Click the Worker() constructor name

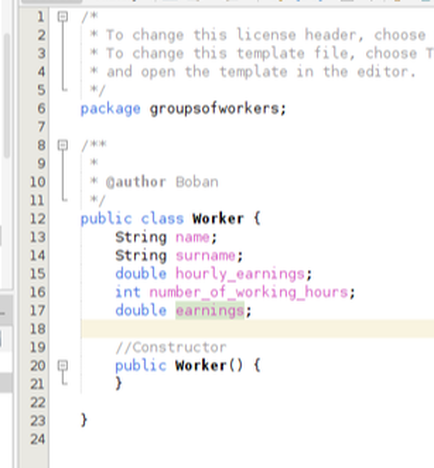[x=201, y=366]
